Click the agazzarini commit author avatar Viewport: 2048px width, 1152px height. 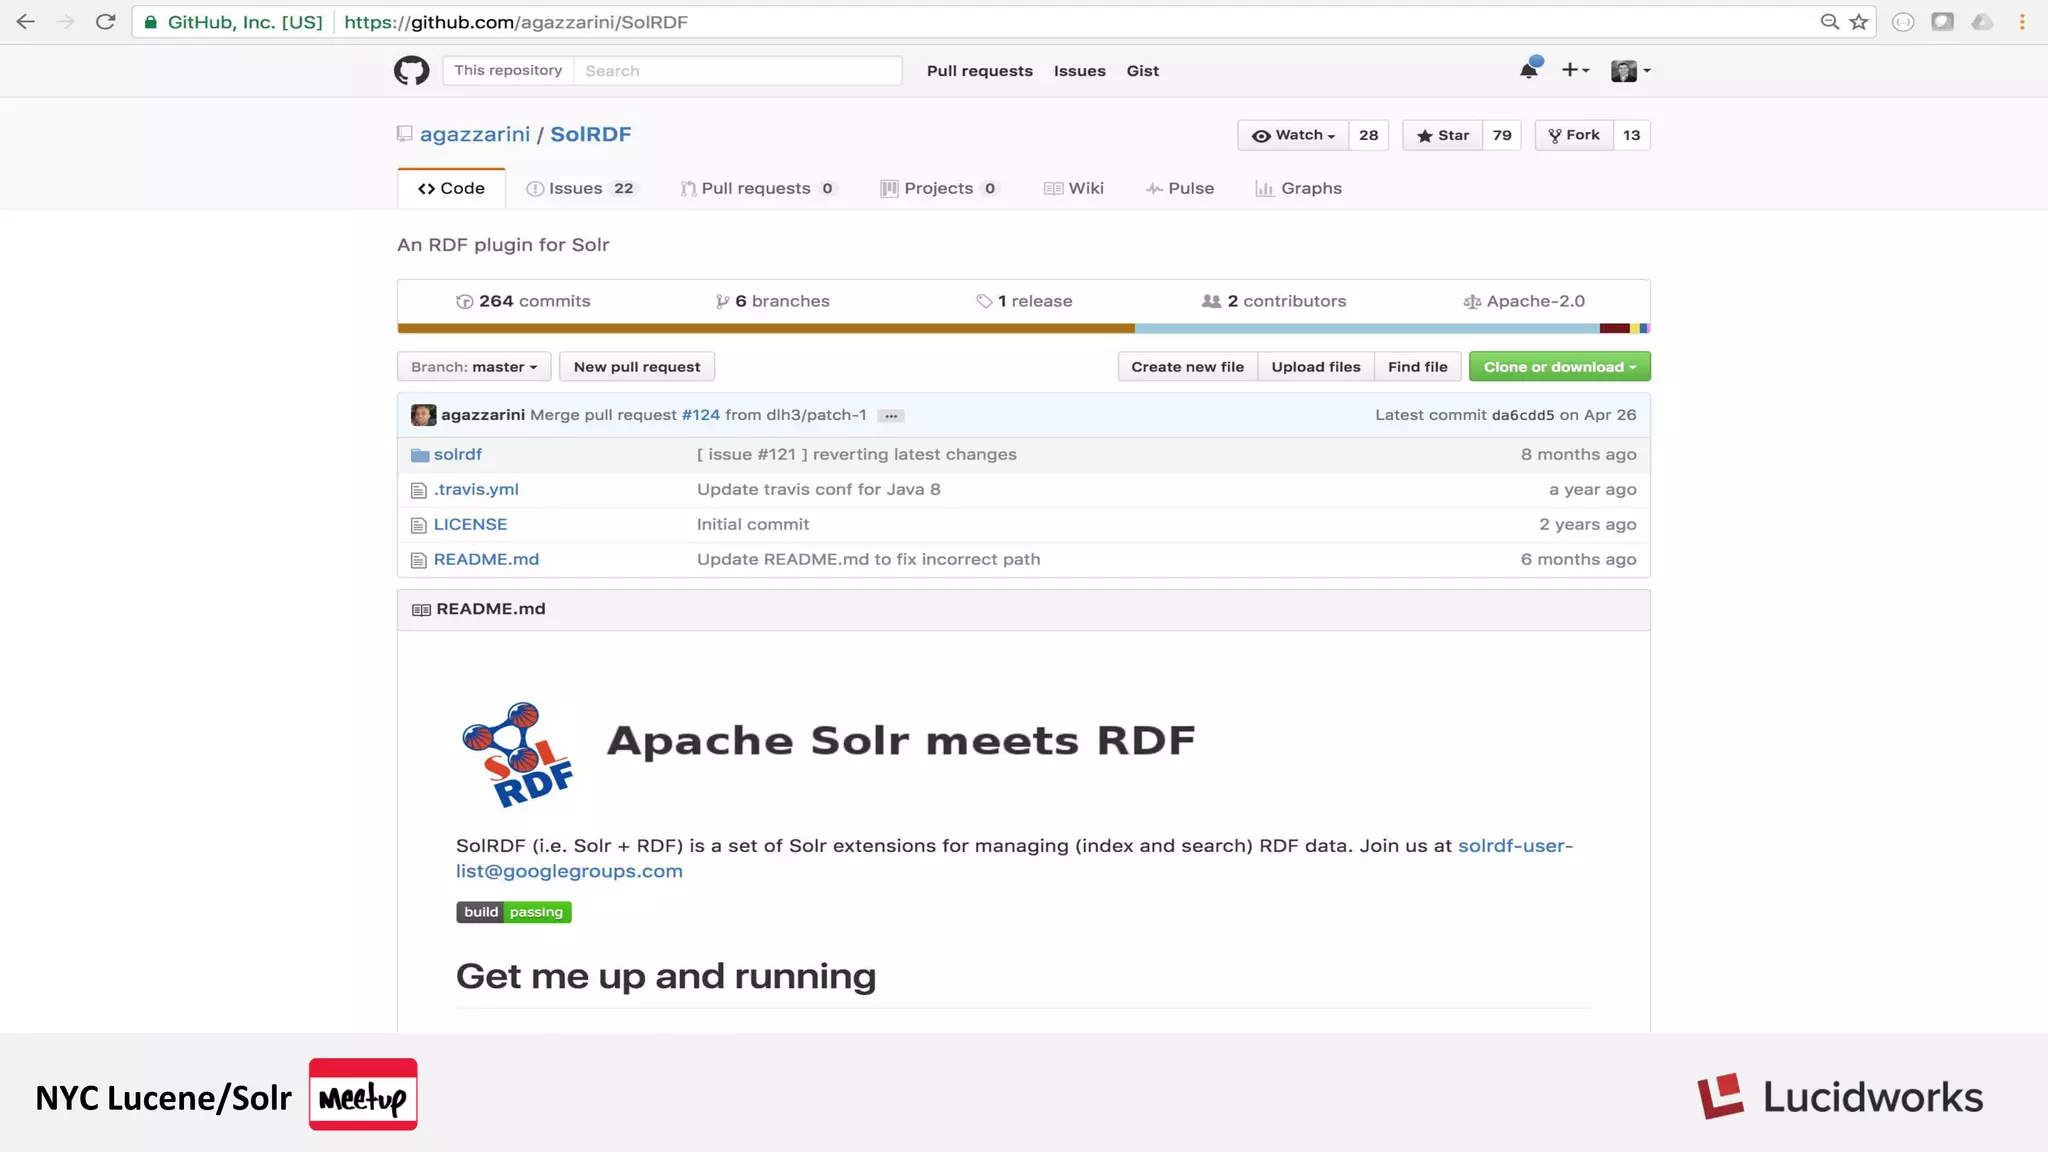(423, 415)
